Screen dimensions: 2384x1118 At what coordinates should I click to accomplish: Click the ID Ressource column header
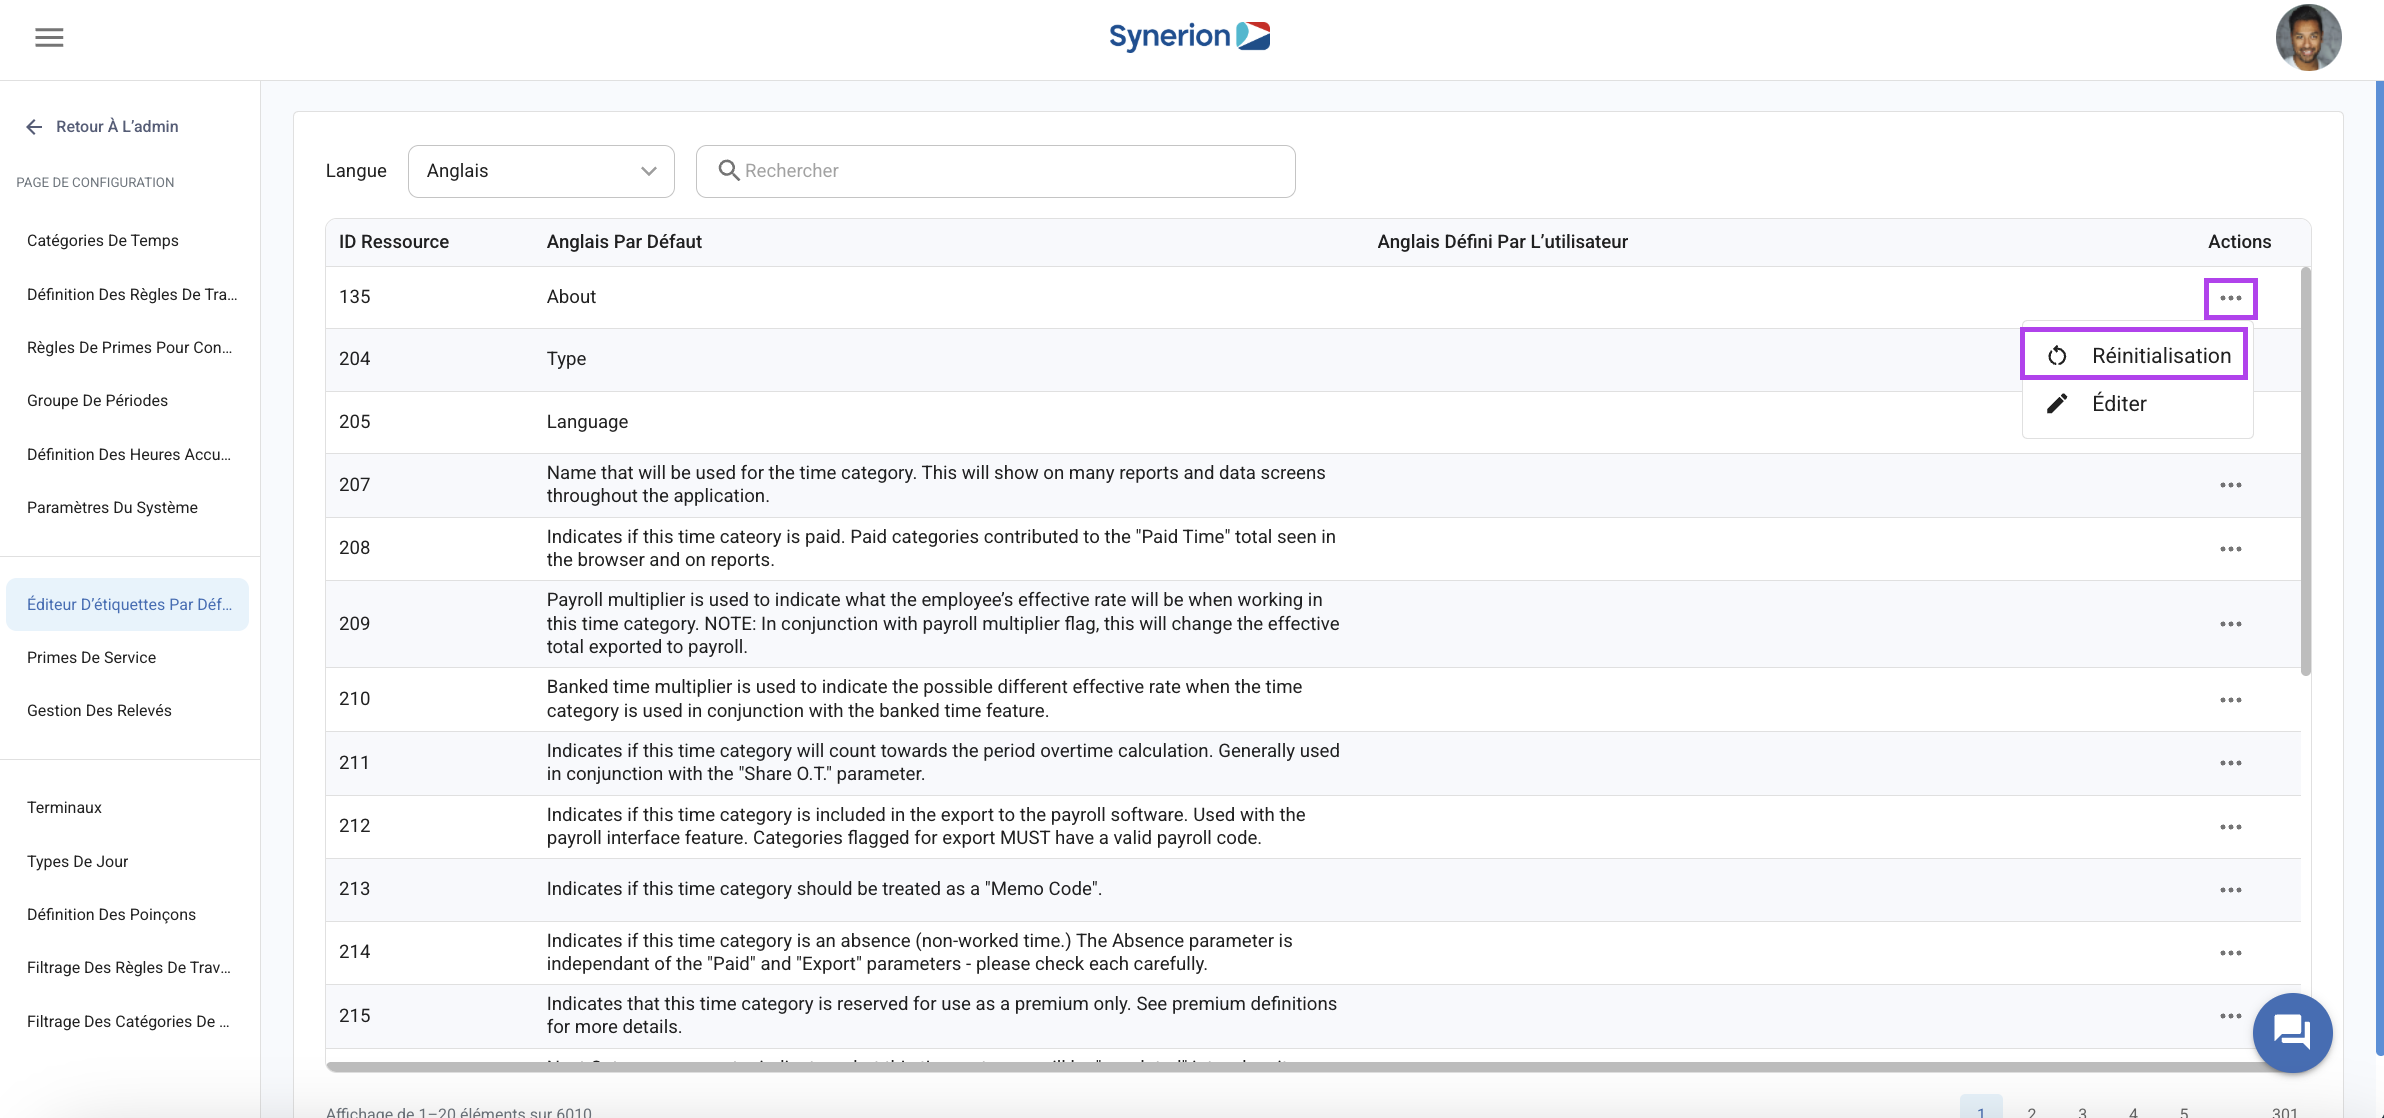pos(394,242)
